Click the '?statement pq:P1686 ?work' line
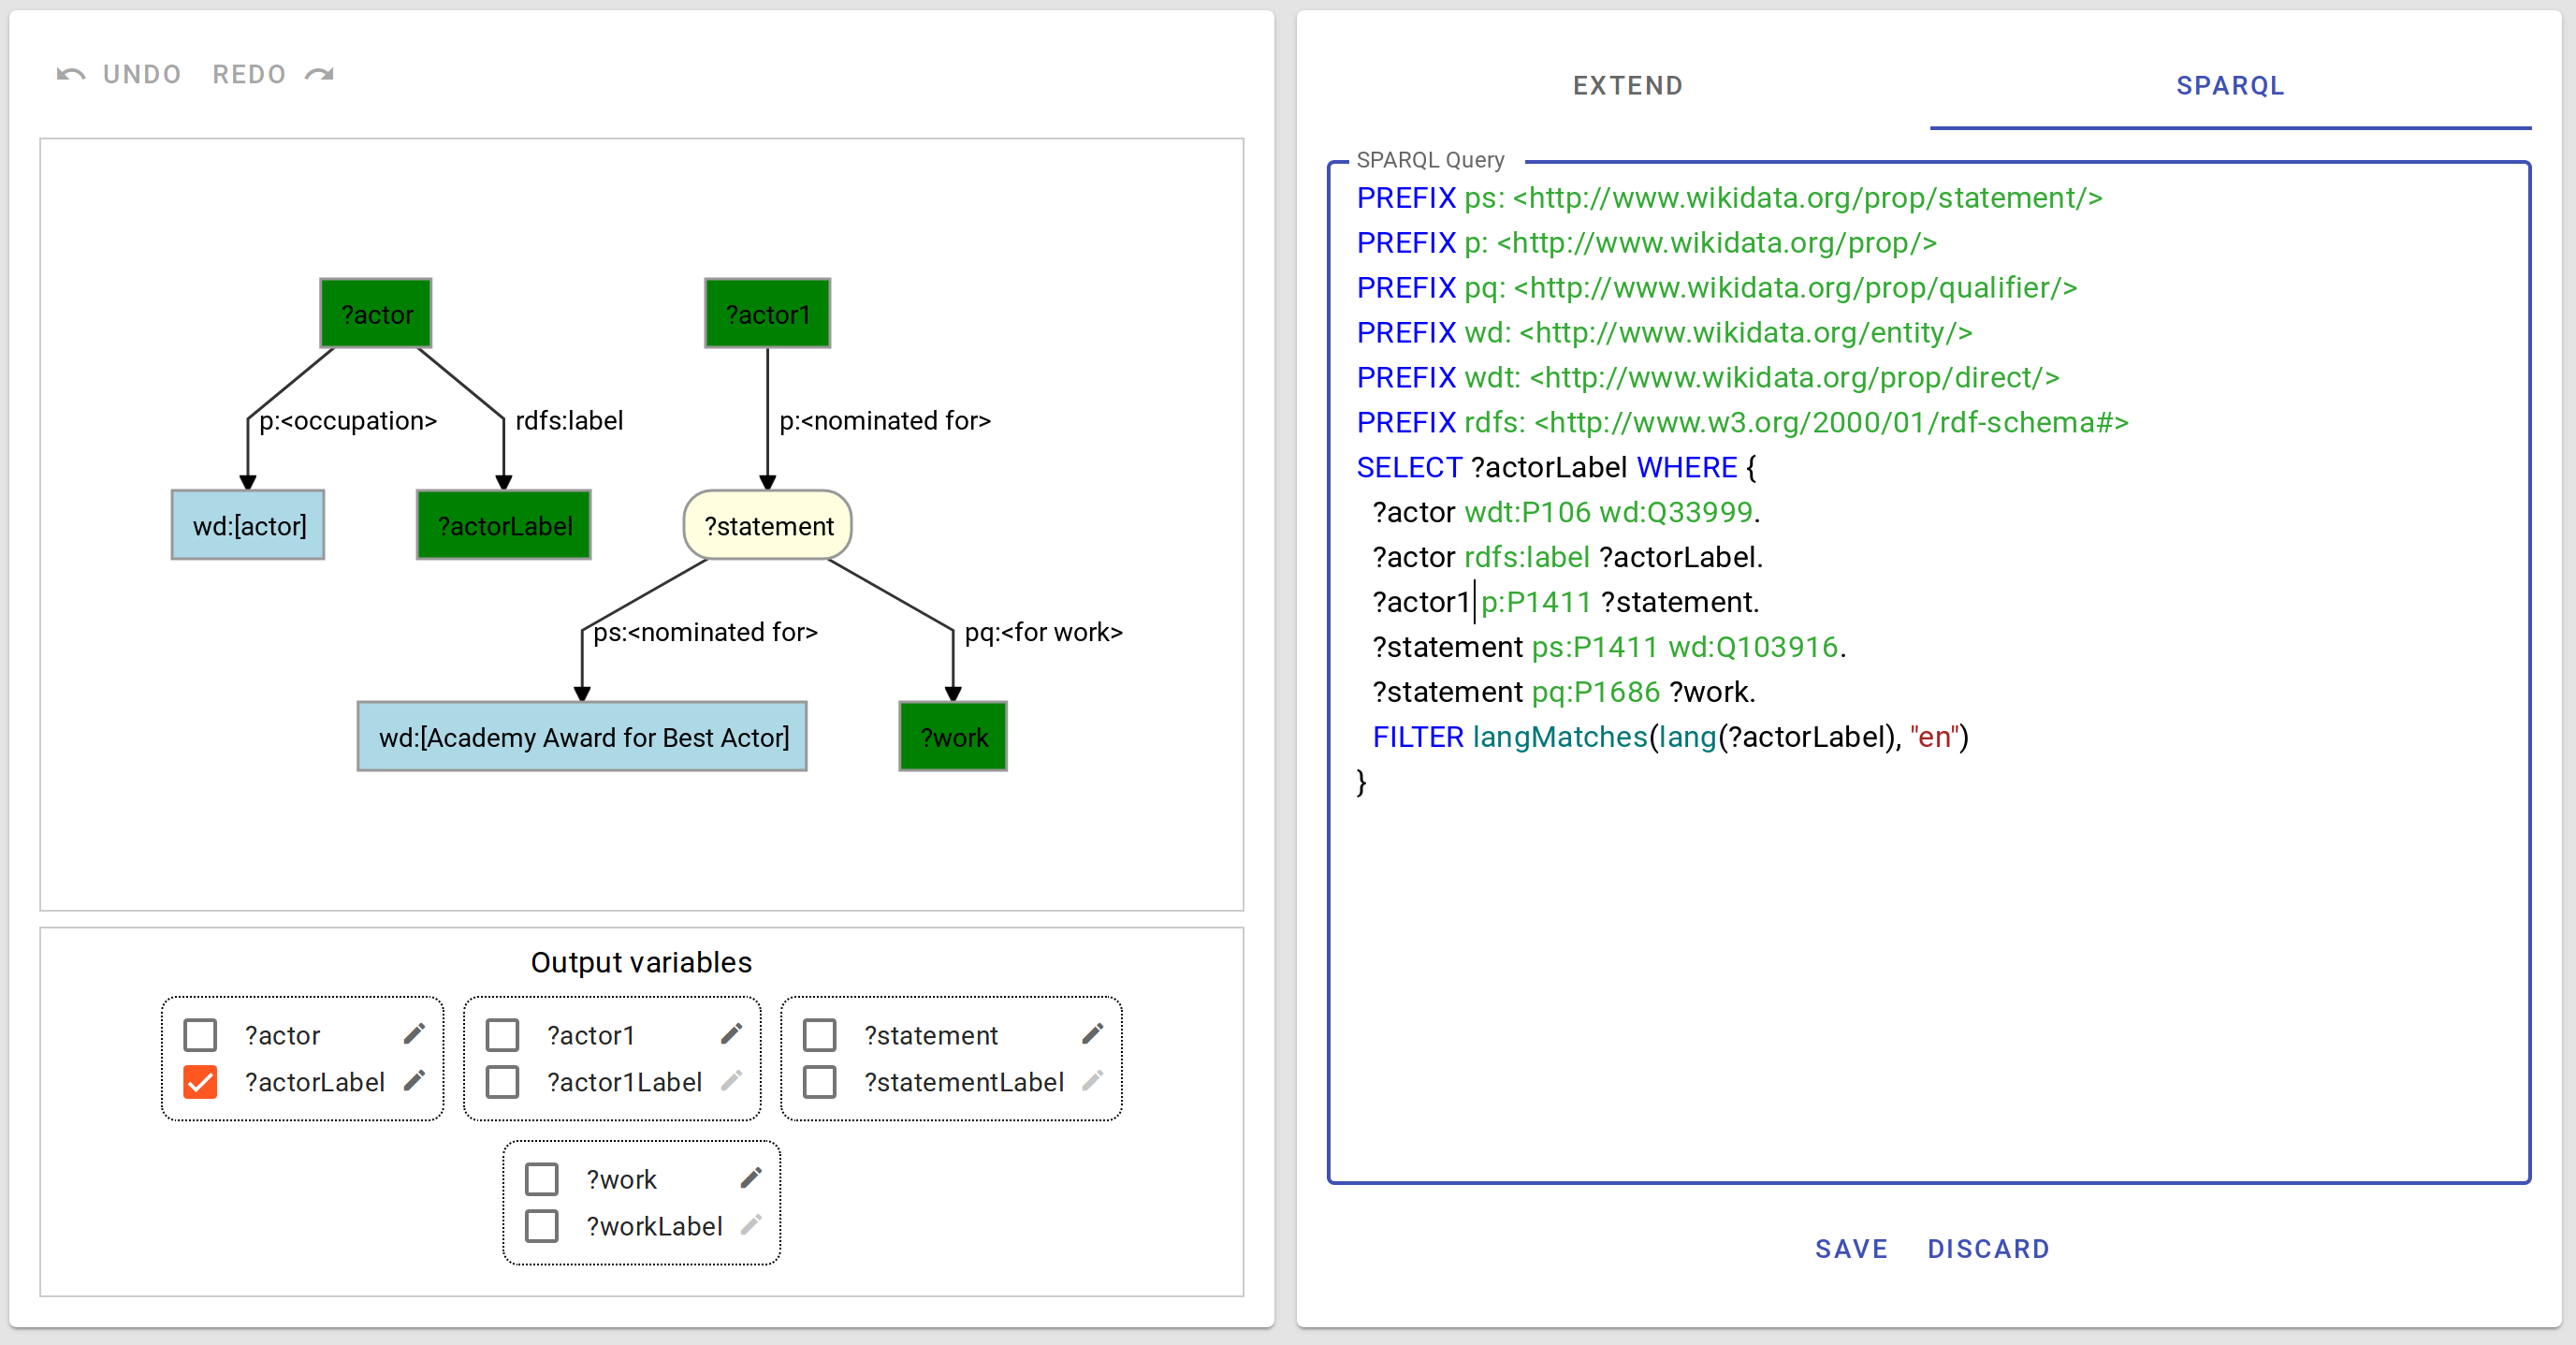This screenshot has height=1345, width=2576. pos(1563,692)
